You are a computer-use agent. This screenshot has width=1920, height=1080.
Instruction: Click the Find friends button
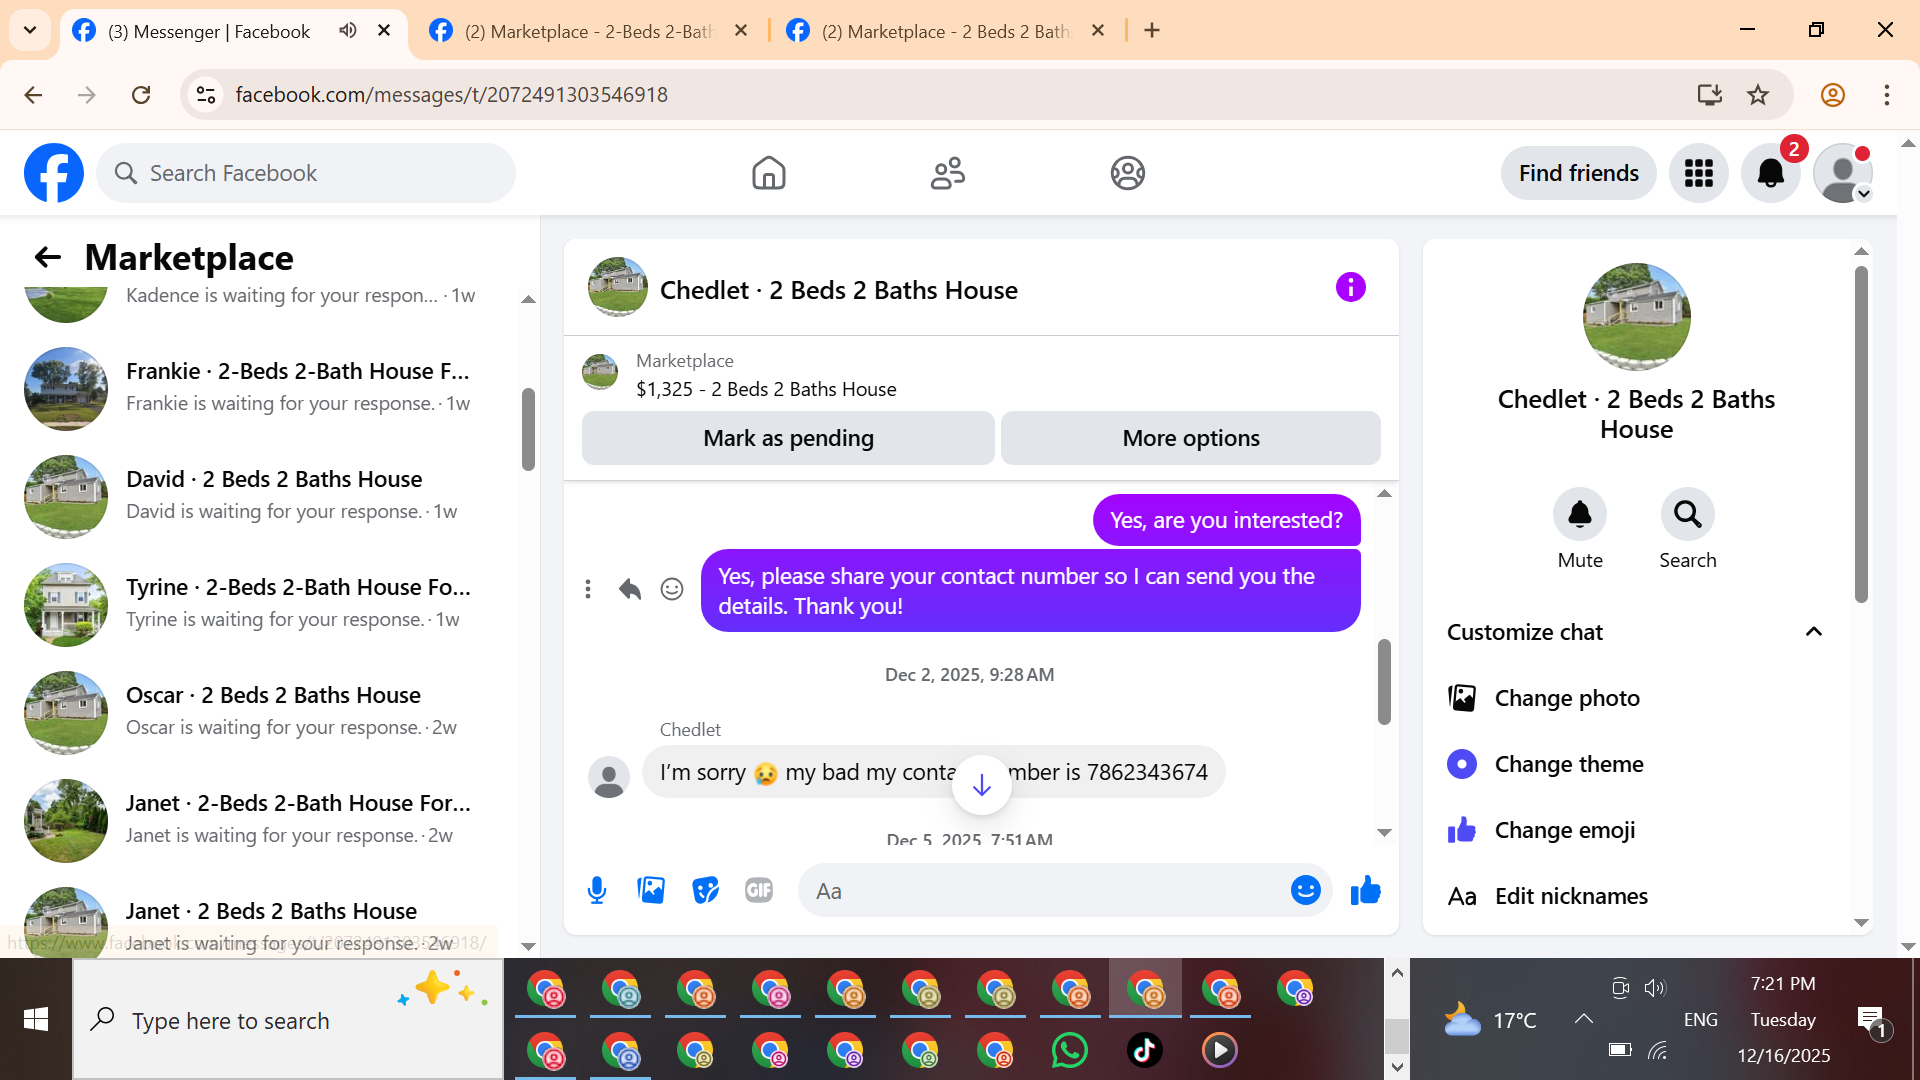coord(1578,173)
